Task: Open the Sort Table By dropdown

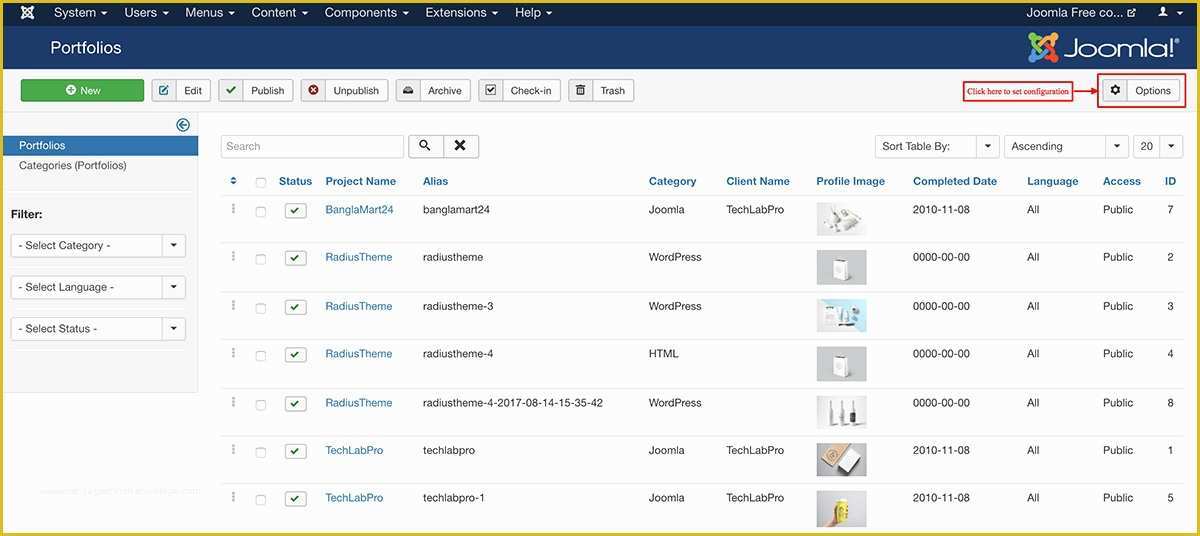Action: point(937,146)
